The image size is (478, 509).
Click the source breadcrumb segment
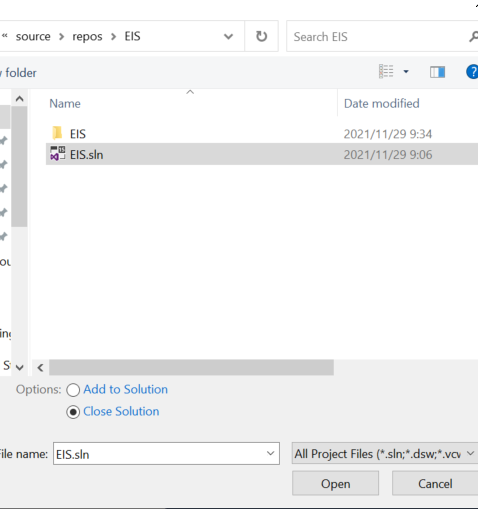(x=33, y=36)
